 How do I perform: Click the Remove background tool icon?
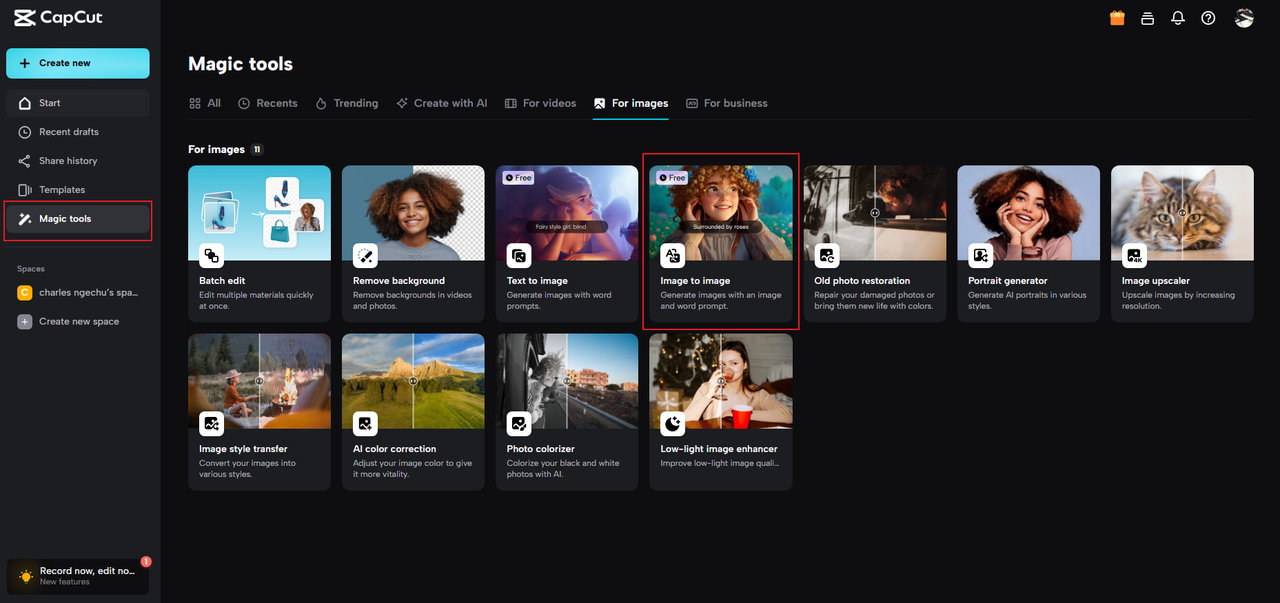pyautogui.click(x=365, y=256)
